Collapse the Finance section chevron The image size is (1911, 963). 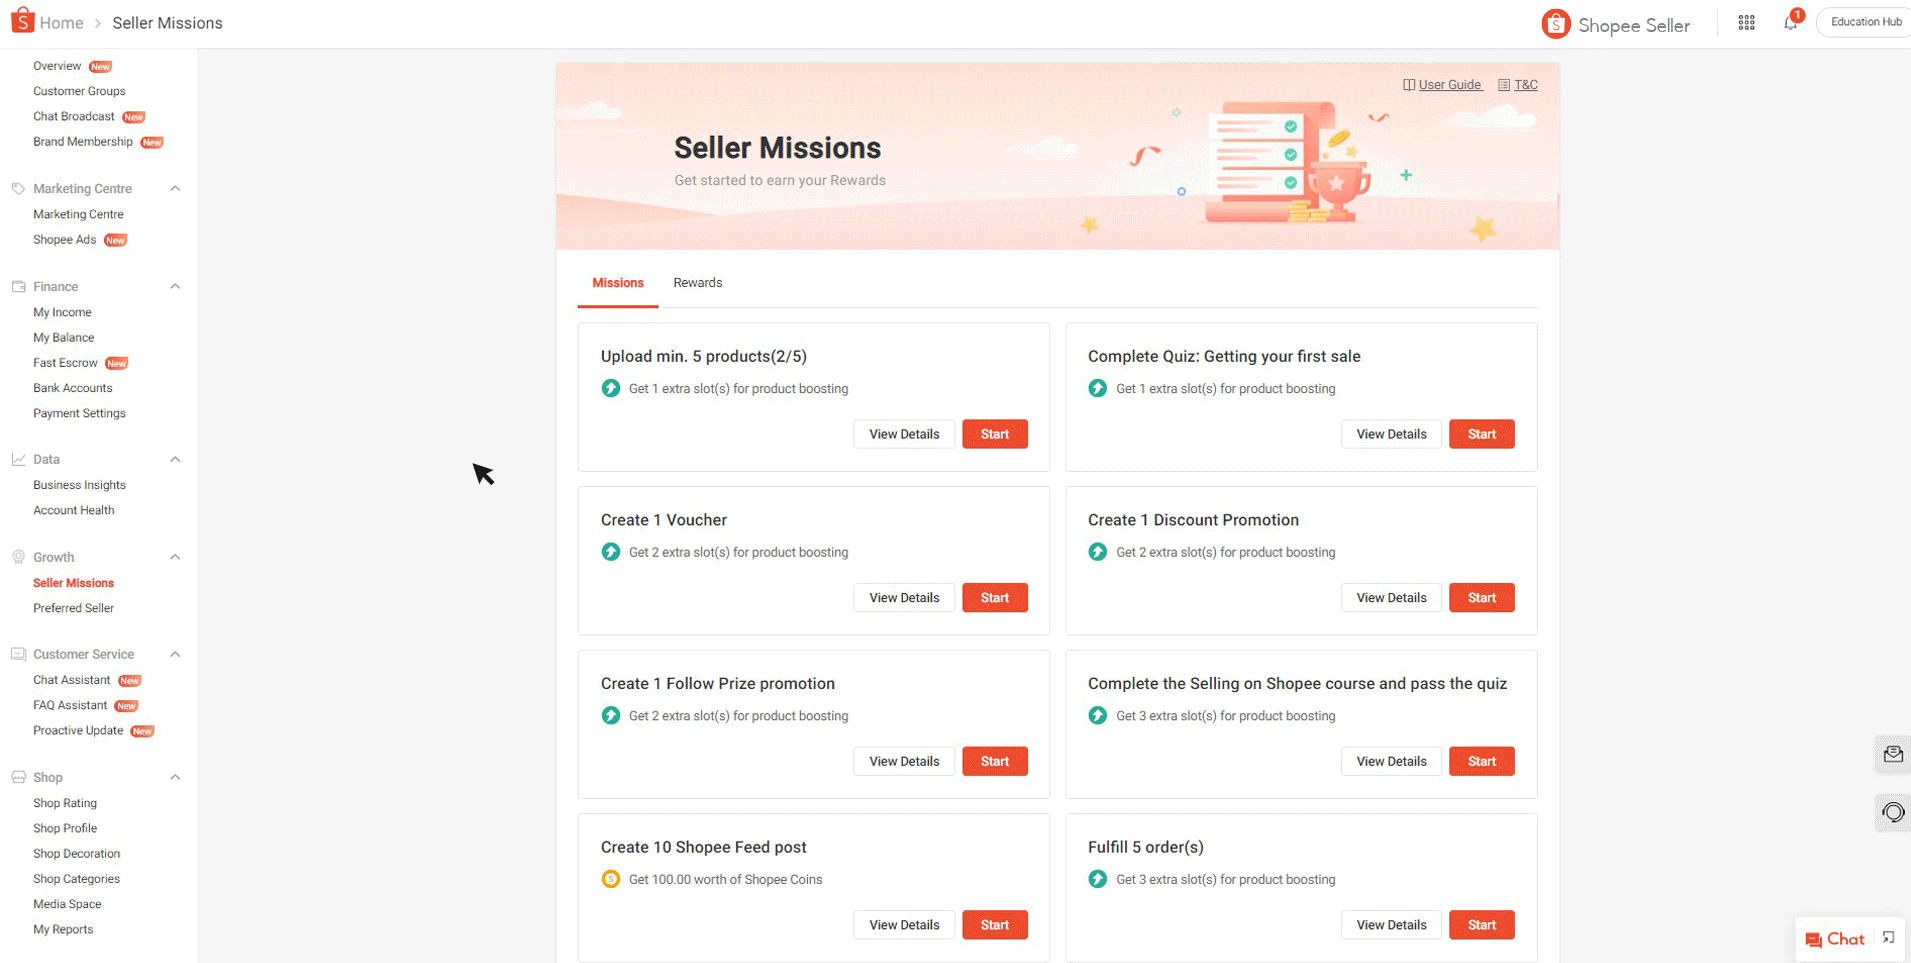click(175, 286)
